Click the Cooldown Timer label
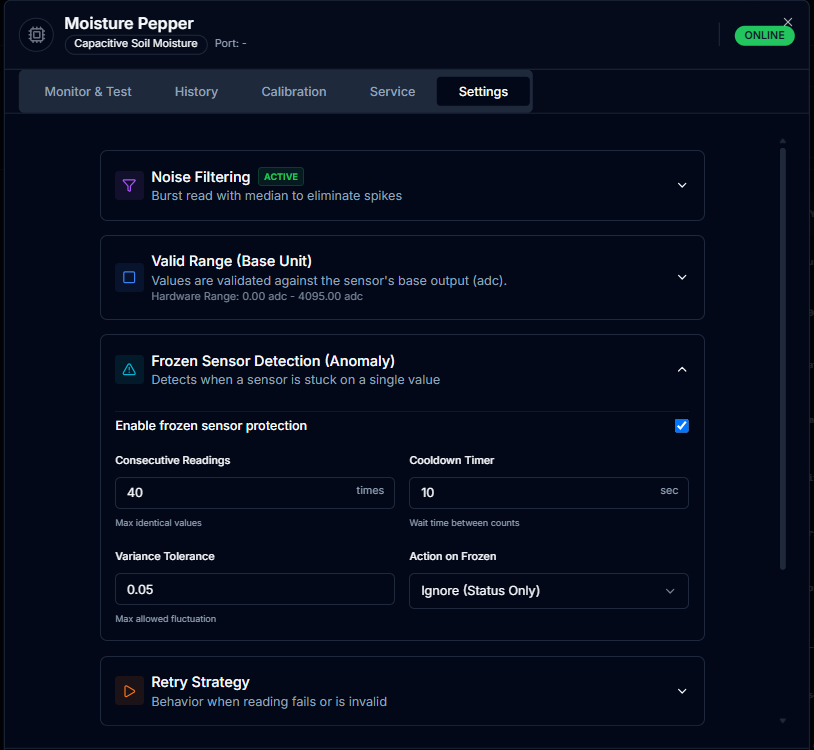Screen dimensions: 814x750 [x=452, y=460]
